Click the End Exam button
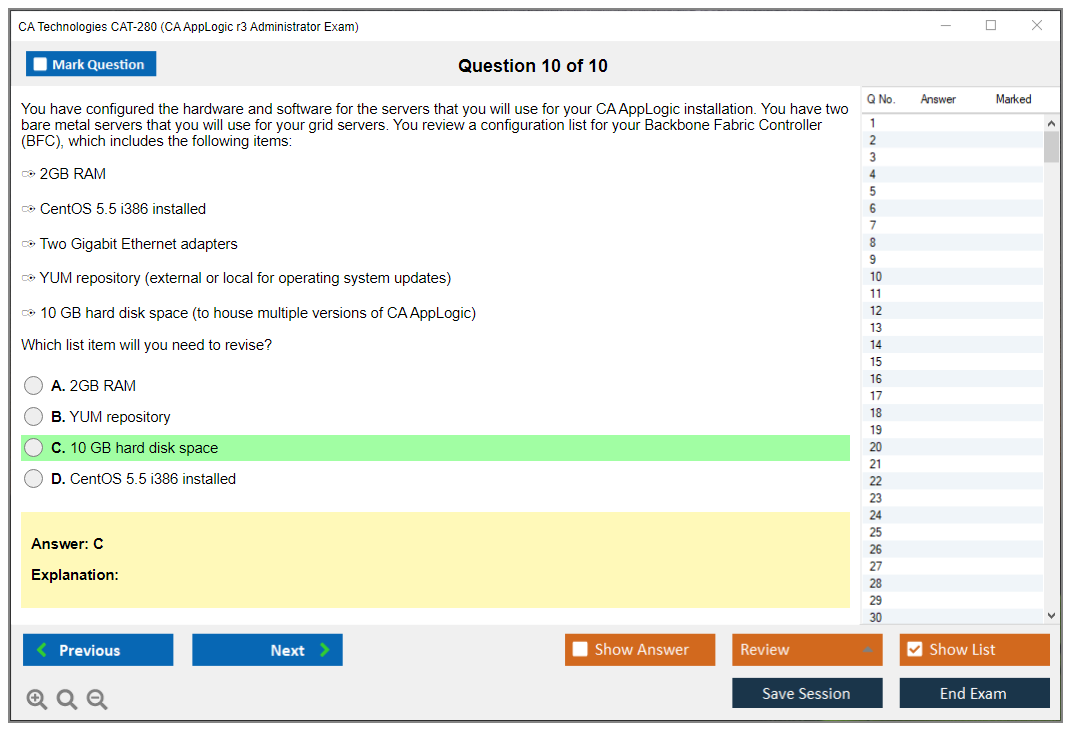This screenshot has height=735, width=1075. coord(973,693)
